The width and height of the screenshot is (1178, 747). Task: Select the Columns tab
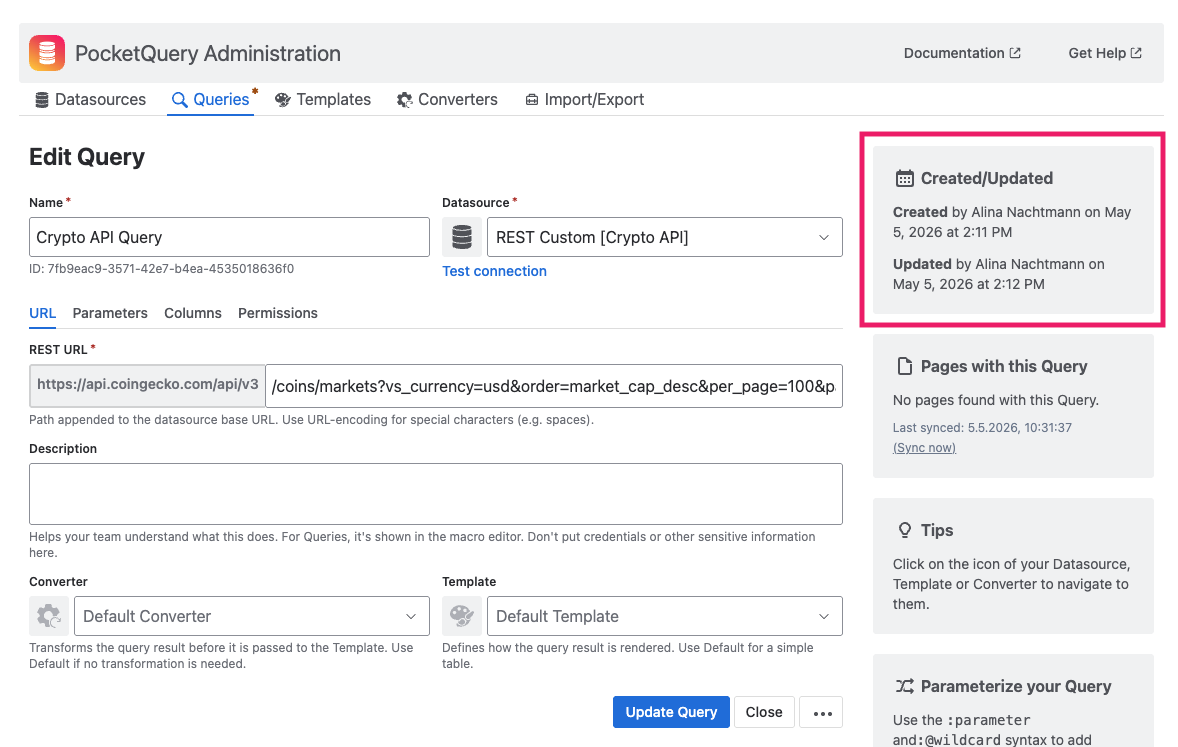(192, 313)
